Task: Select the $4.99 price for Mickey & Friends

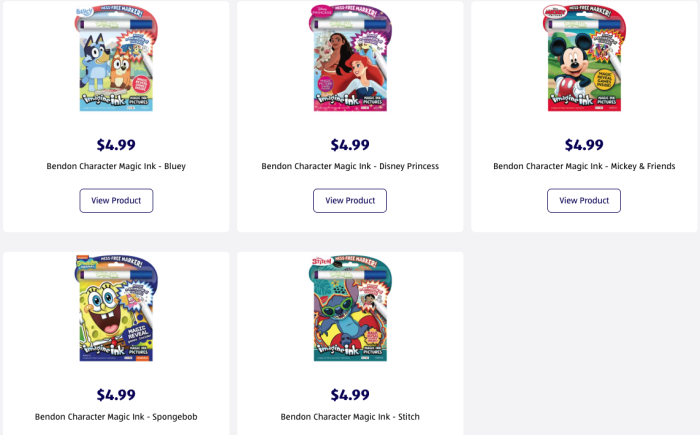Action: tap(584, 145)
